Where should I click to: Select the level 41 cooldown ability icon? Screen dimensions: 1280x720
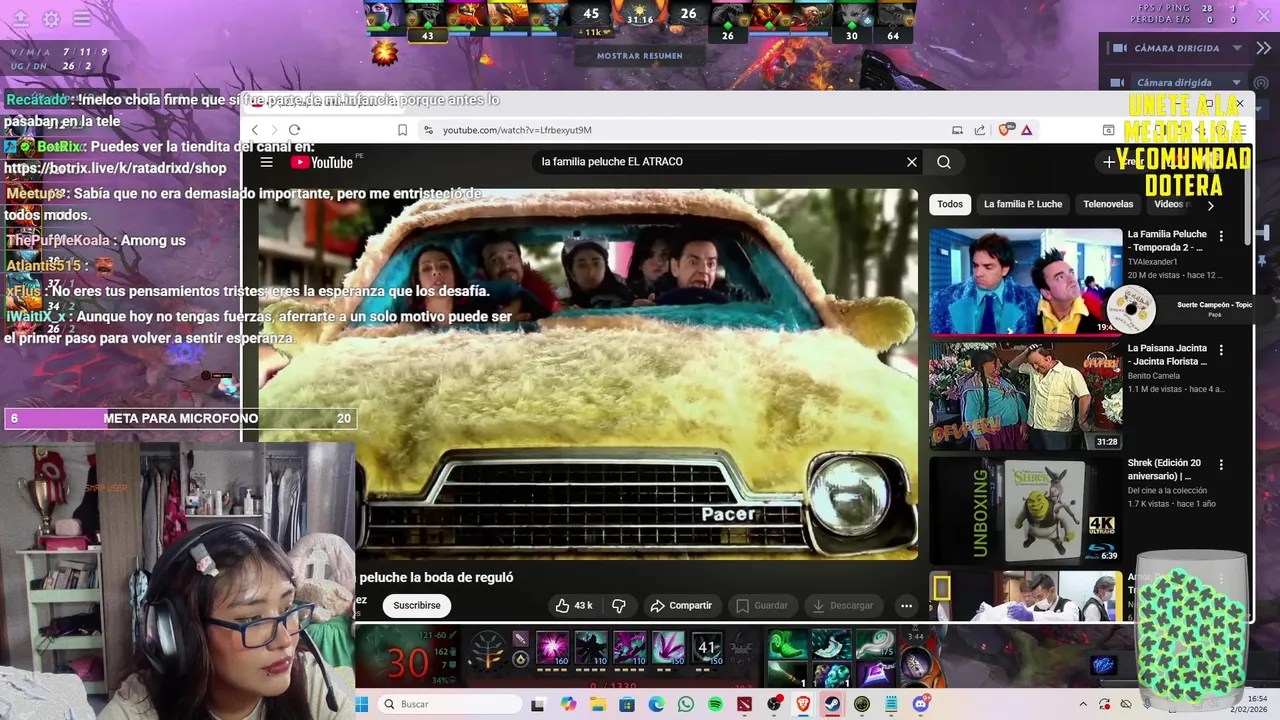[x=708, y=648]
